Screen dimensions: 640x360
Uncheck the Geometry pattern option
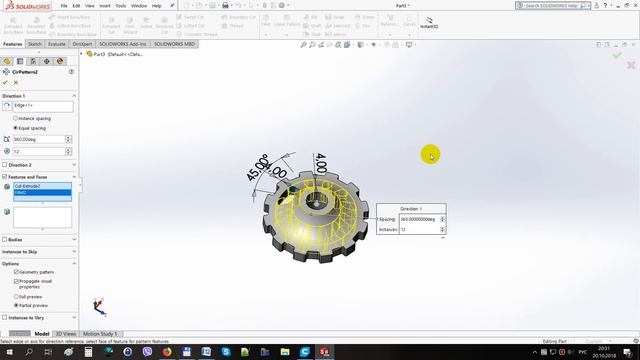coord(16,272)
